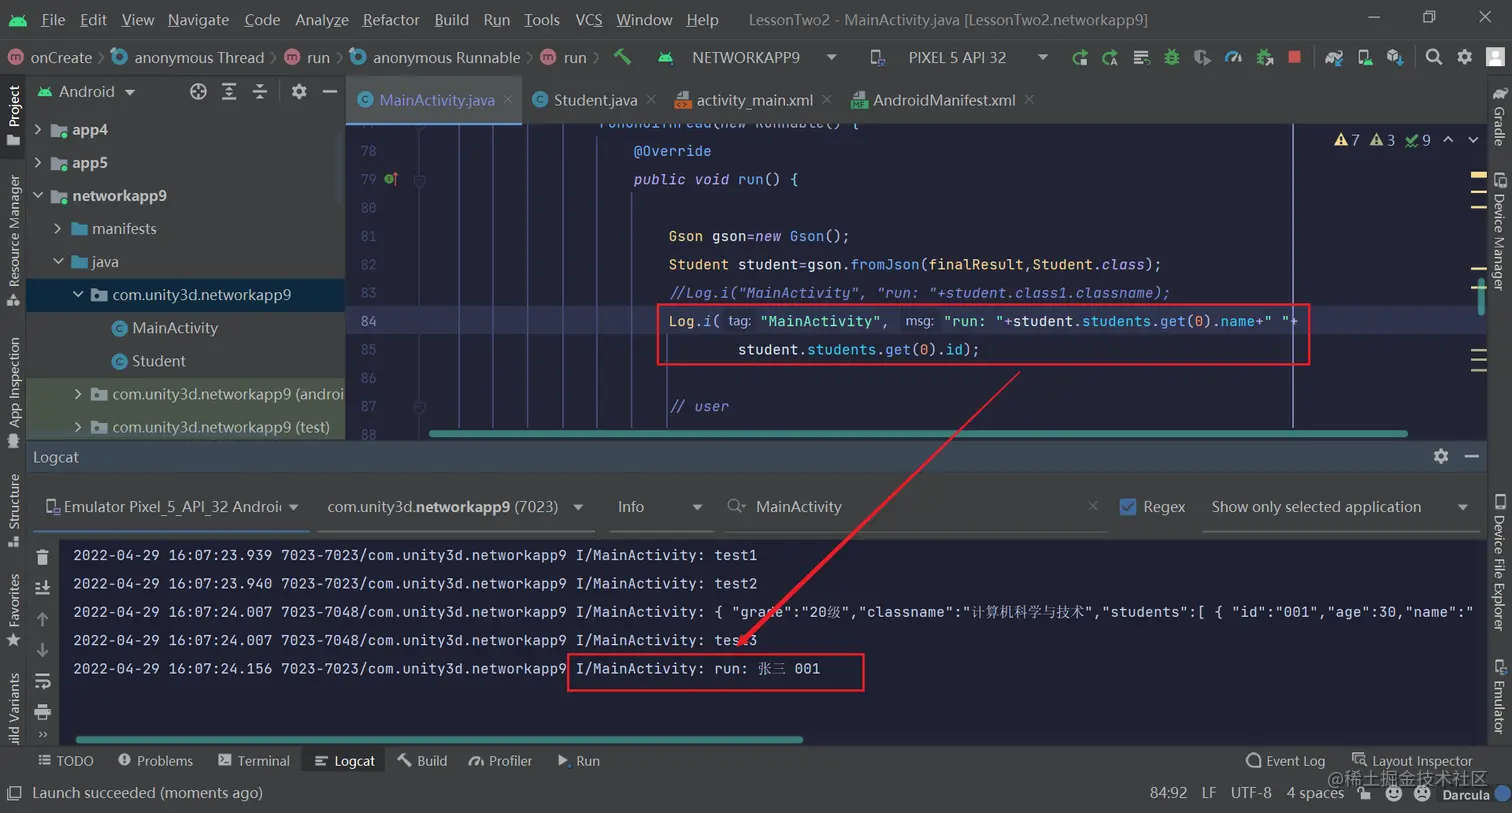Click the Select Opened File target icon
The image size is (1512, 813).
[198, 92]
